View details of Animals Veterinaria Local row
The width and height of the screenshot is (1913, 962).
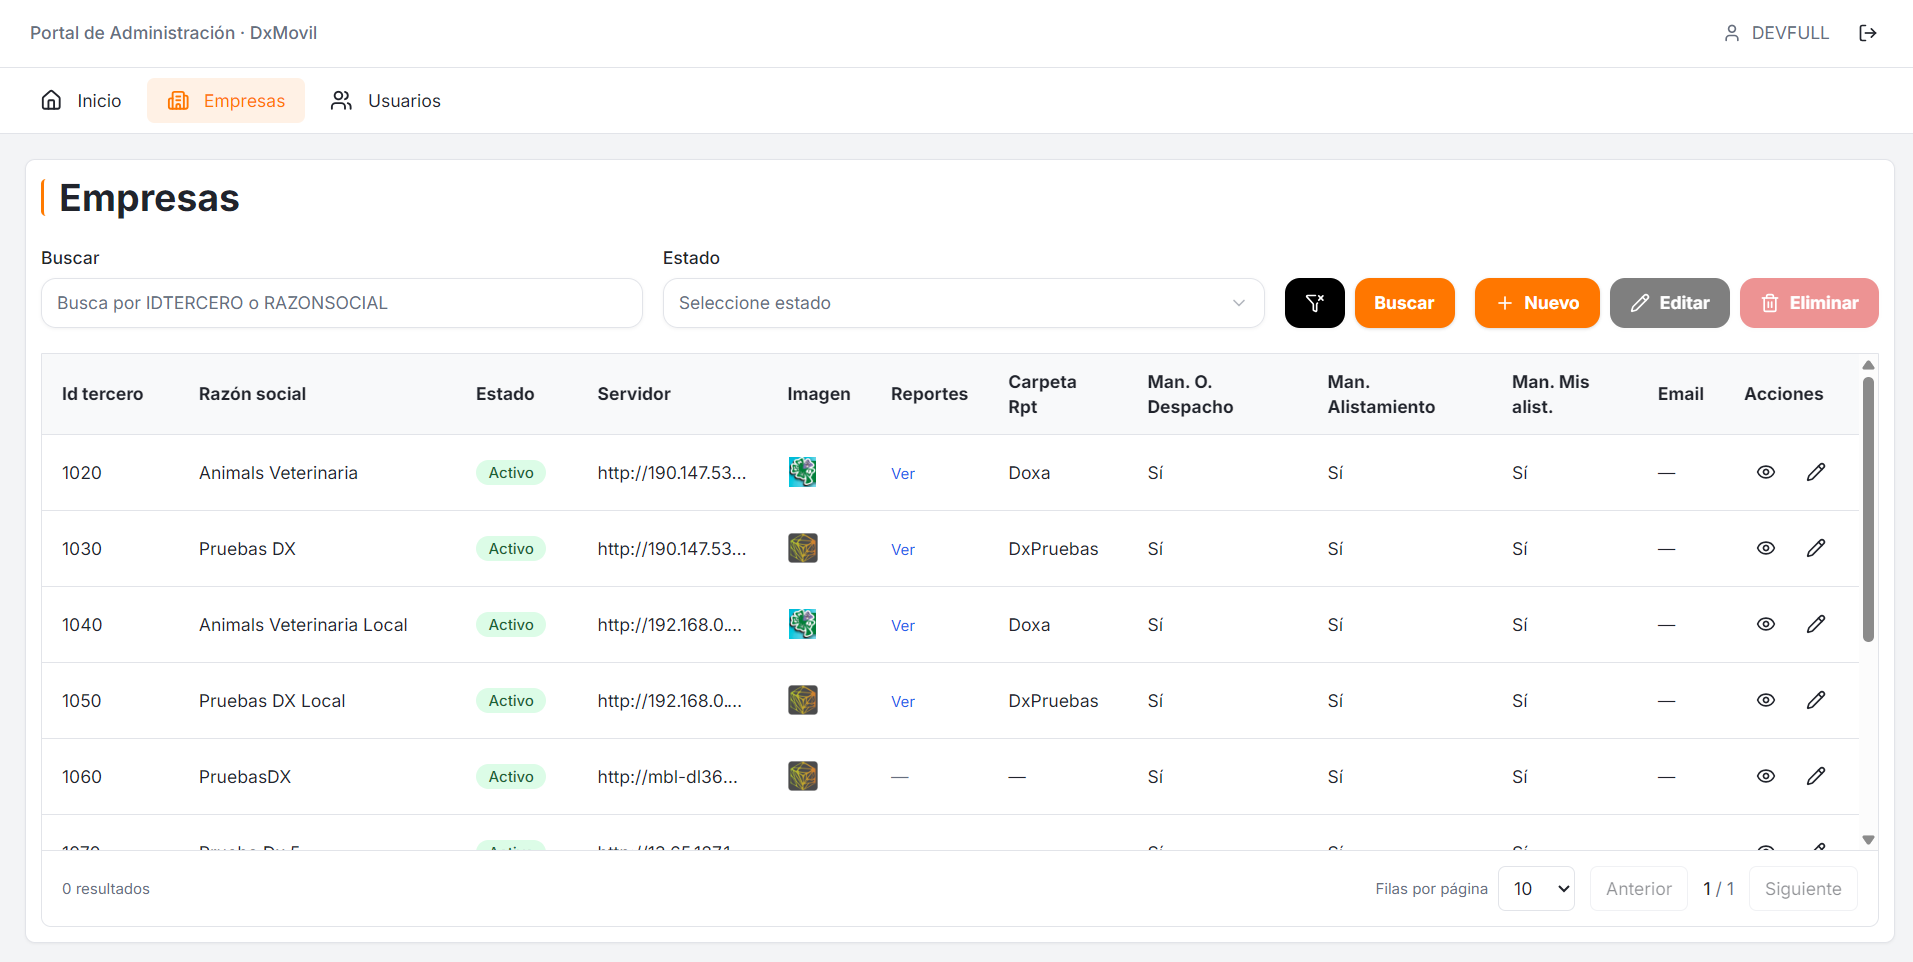[x=1766, y=624]
